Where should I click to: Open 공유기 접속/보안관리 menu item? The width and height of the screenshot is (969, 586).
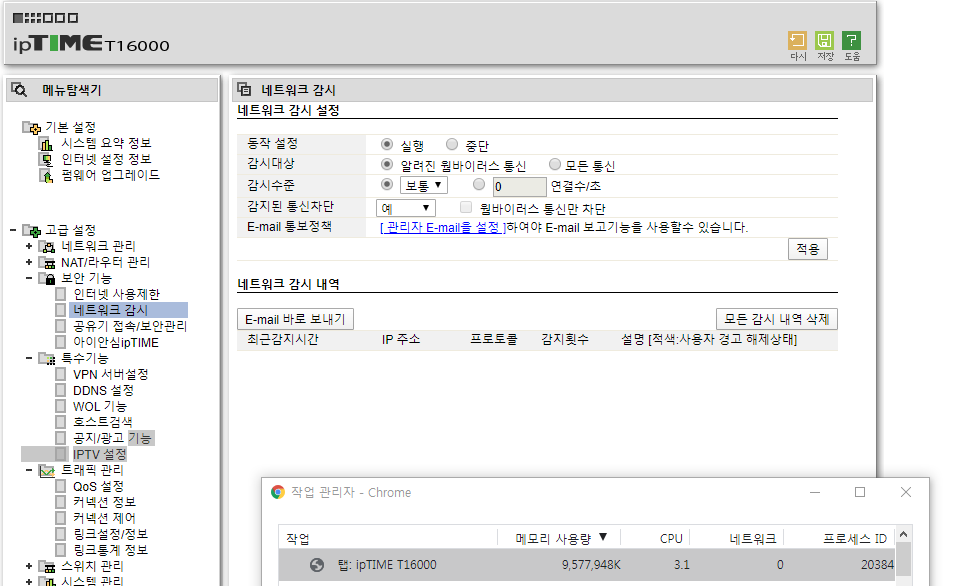(130, 326)
